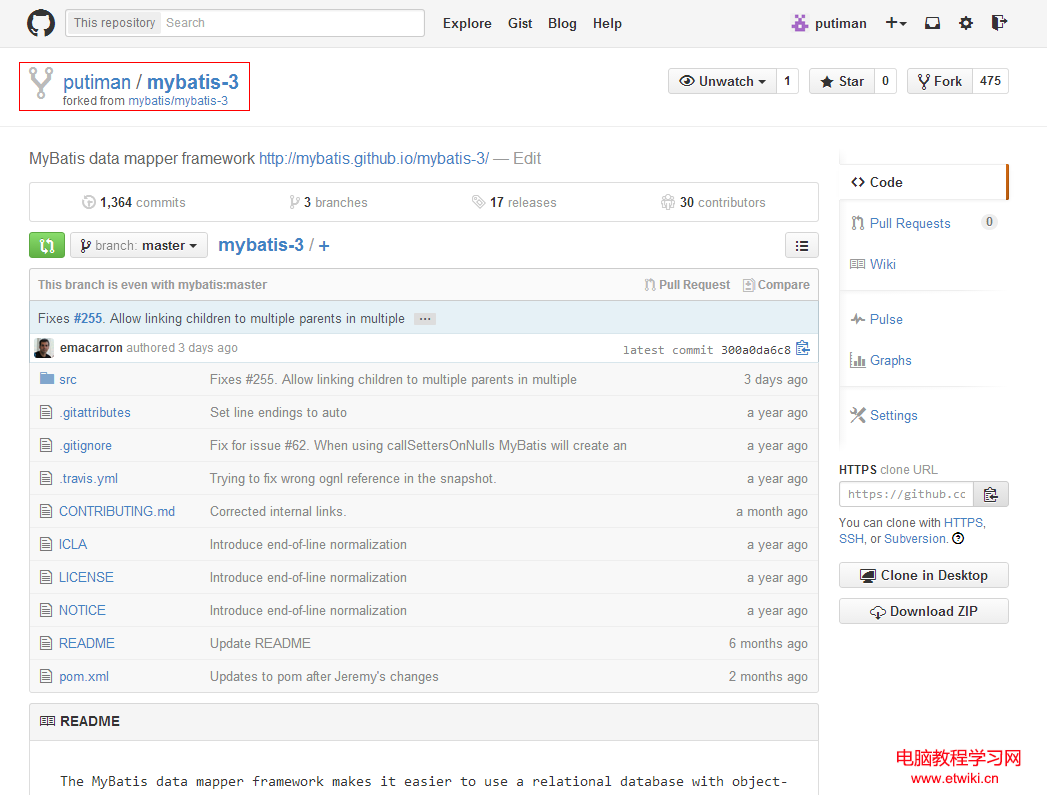Click Explore in the top navigation
The height and width of the screenshot is (795, 1047).
[x=467, y=23]
